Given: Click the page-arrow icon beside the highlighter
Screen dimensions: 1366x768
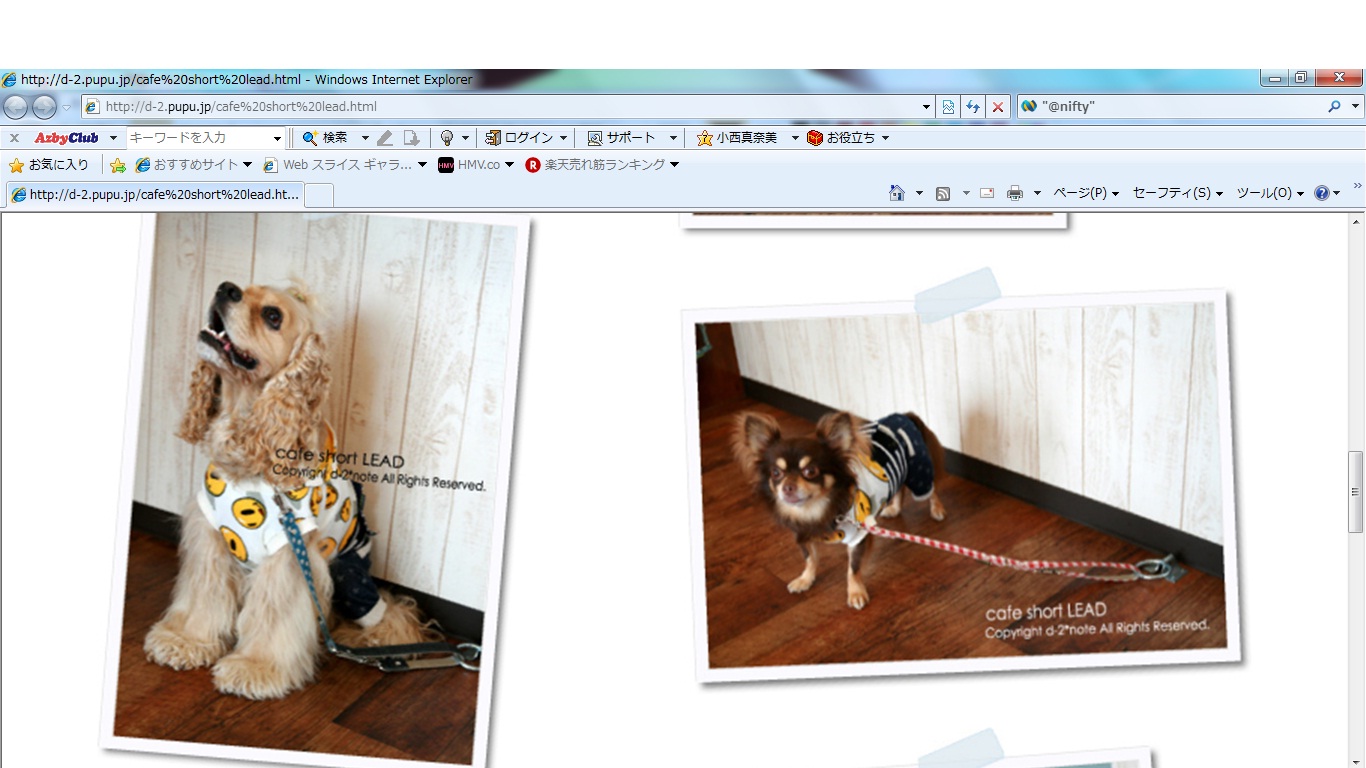Looking at the screenshot, I should [411, 138].
